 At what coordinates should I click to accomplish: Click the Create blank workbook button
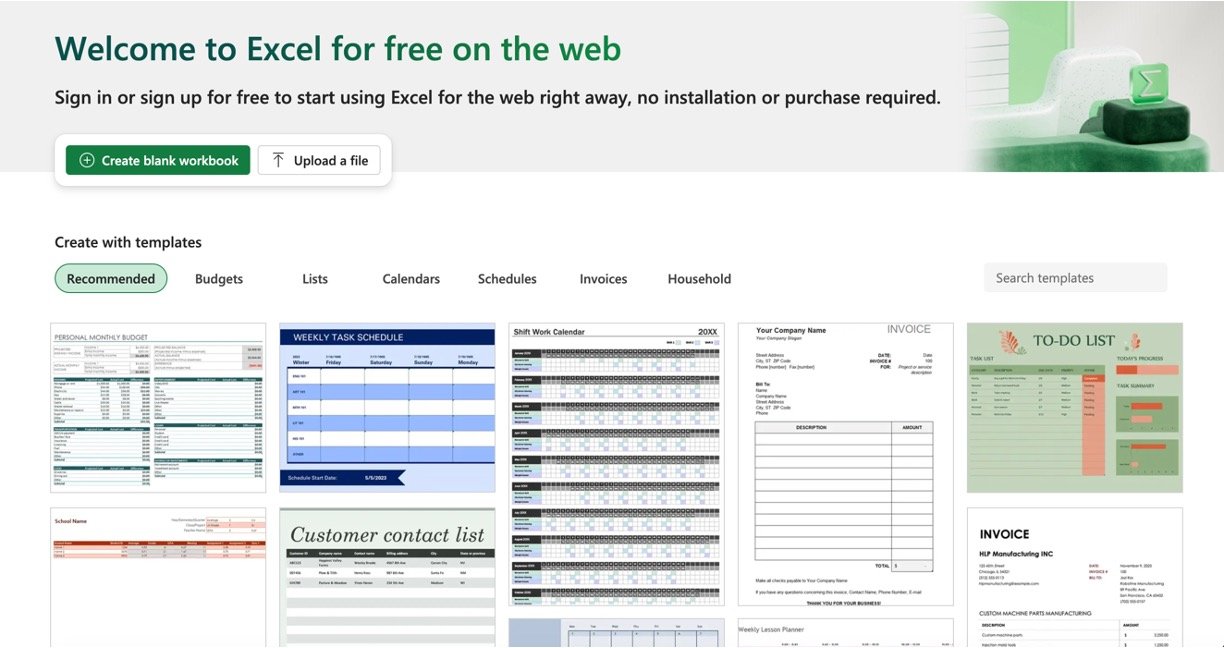click(158, 160)
